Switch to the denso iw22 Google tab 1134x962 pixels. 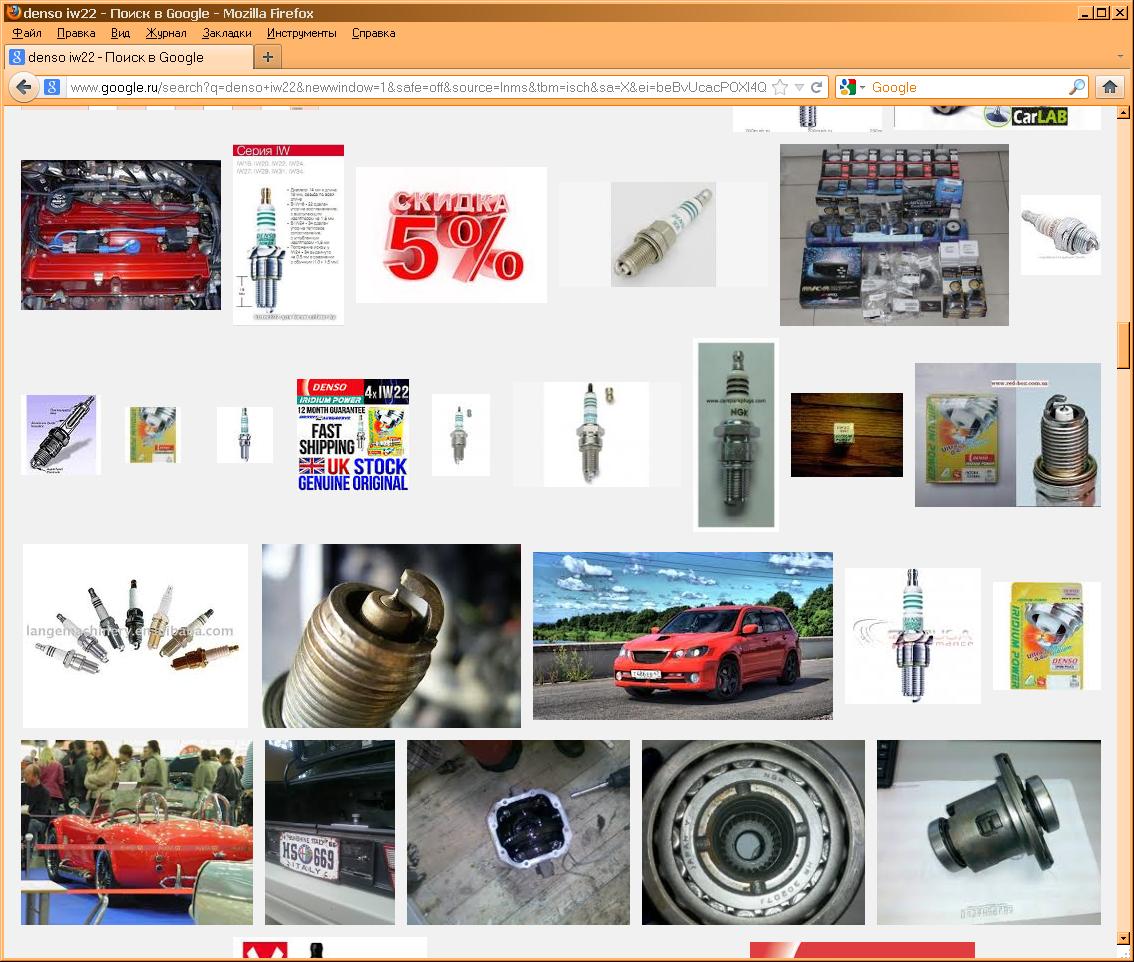tap(128, 57)
